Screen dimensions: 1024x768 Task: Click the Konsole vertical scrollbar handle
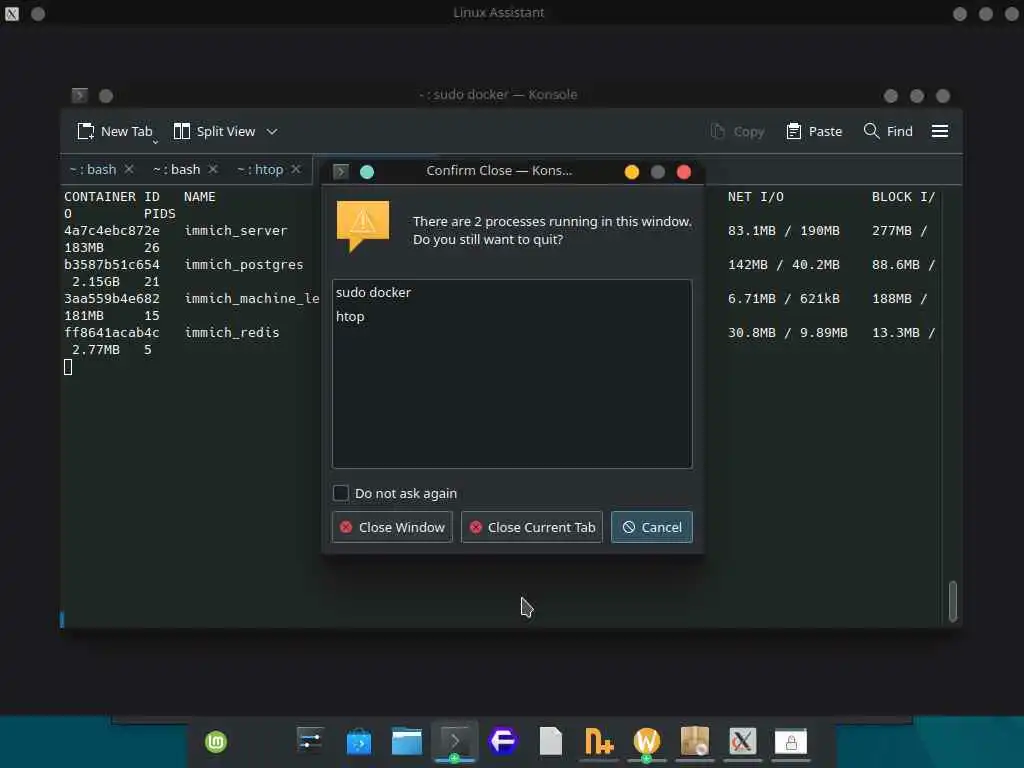[x=953, y=601]
